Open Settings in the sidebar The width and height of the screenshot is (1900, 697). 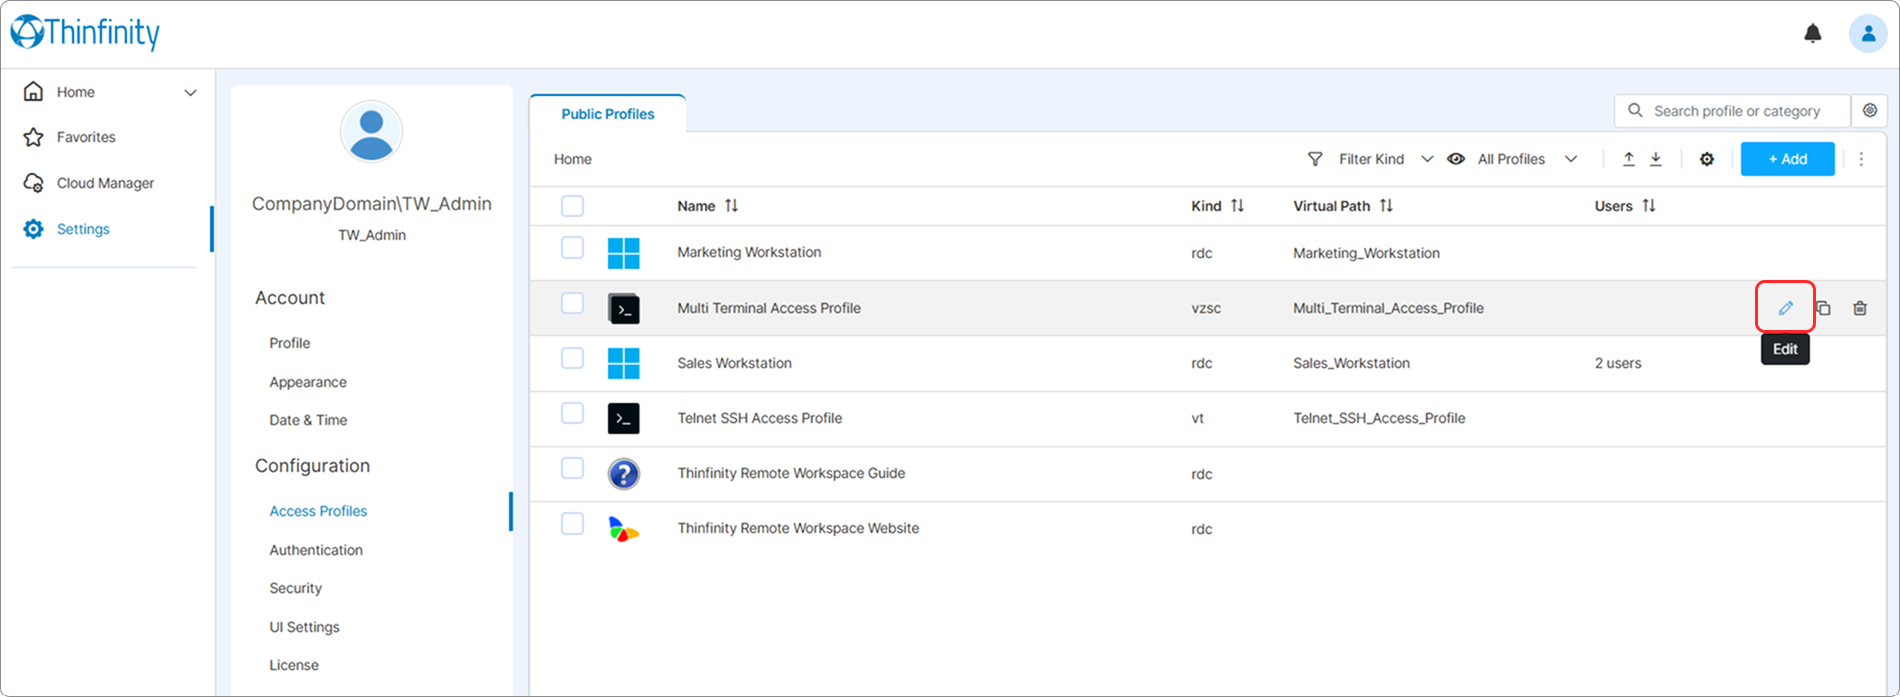point(83,229)
